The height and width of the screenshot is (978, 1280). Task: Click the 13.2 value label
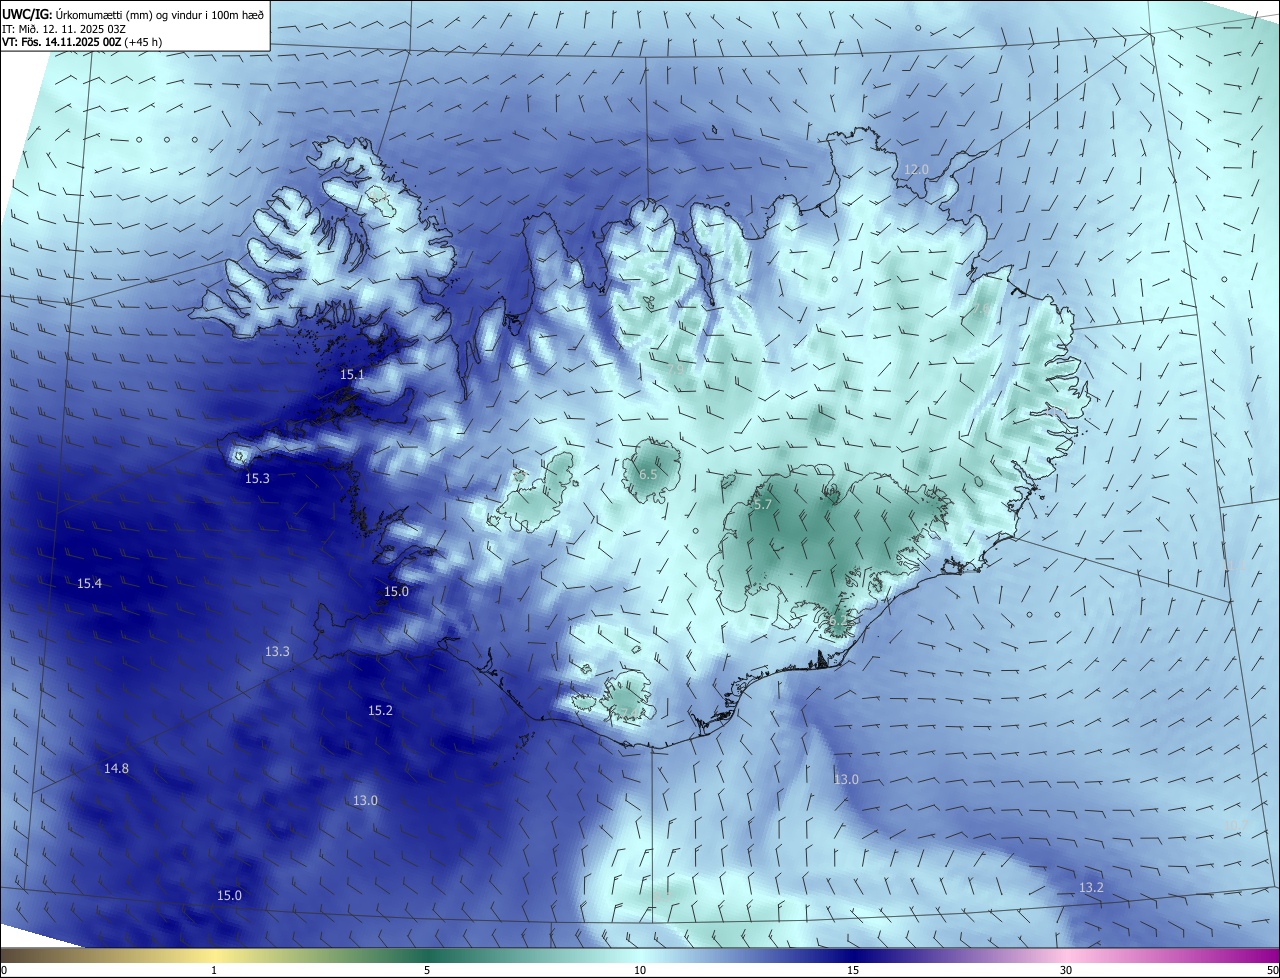1091,888
